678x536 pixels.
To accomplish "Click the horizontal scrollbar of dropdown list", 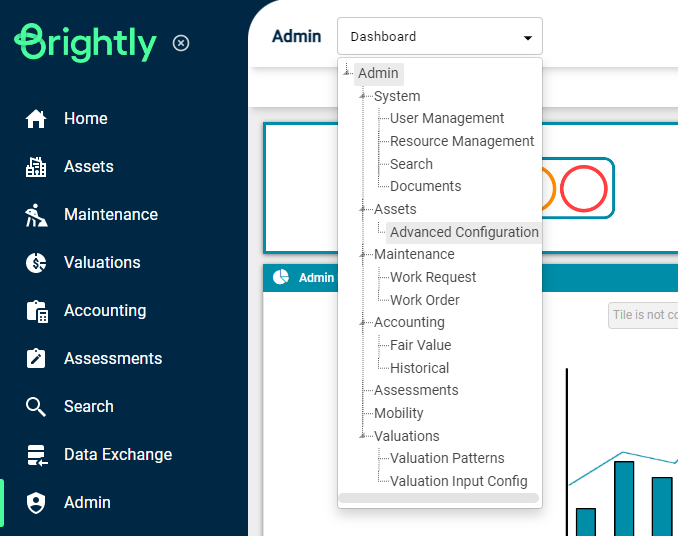I will tap(438, 498).
